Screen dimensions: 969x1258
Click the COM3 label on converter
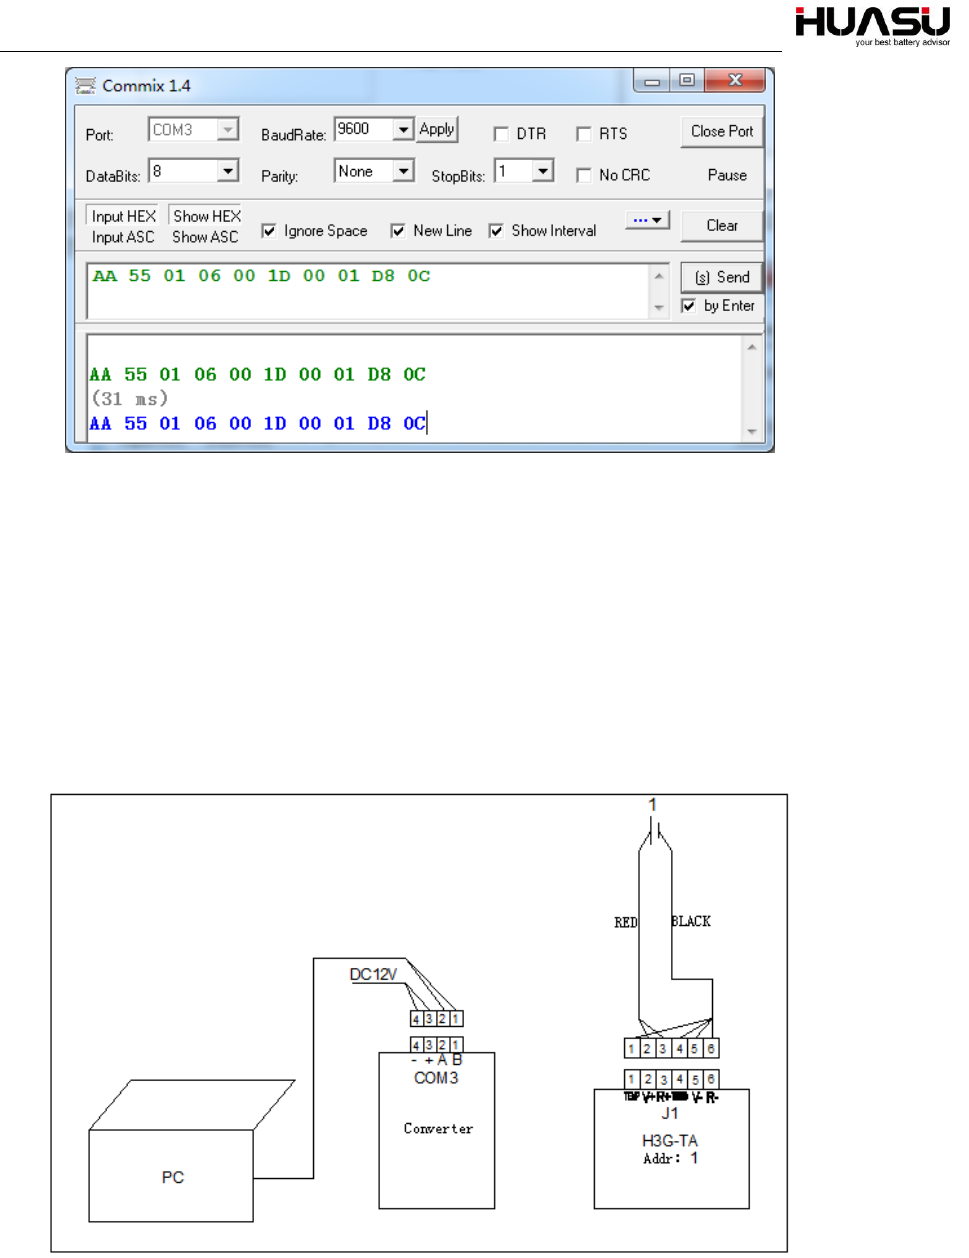click(x=436, y=1078)
